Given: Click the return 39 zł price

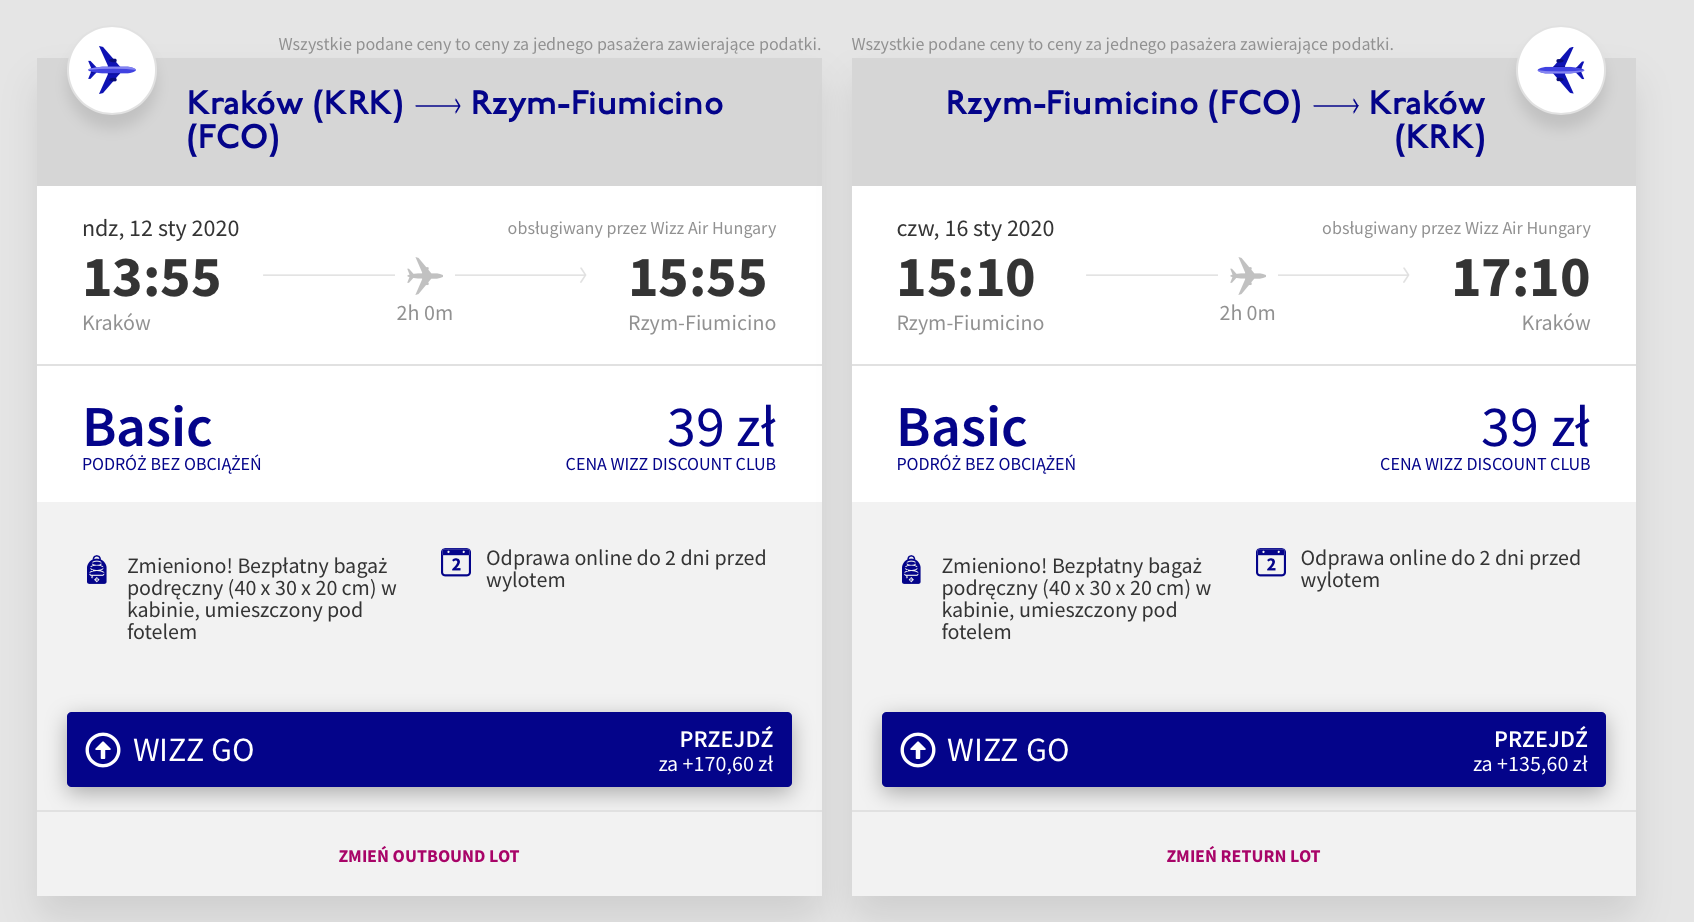Looking at the screenshot, I should [1536, 428].
